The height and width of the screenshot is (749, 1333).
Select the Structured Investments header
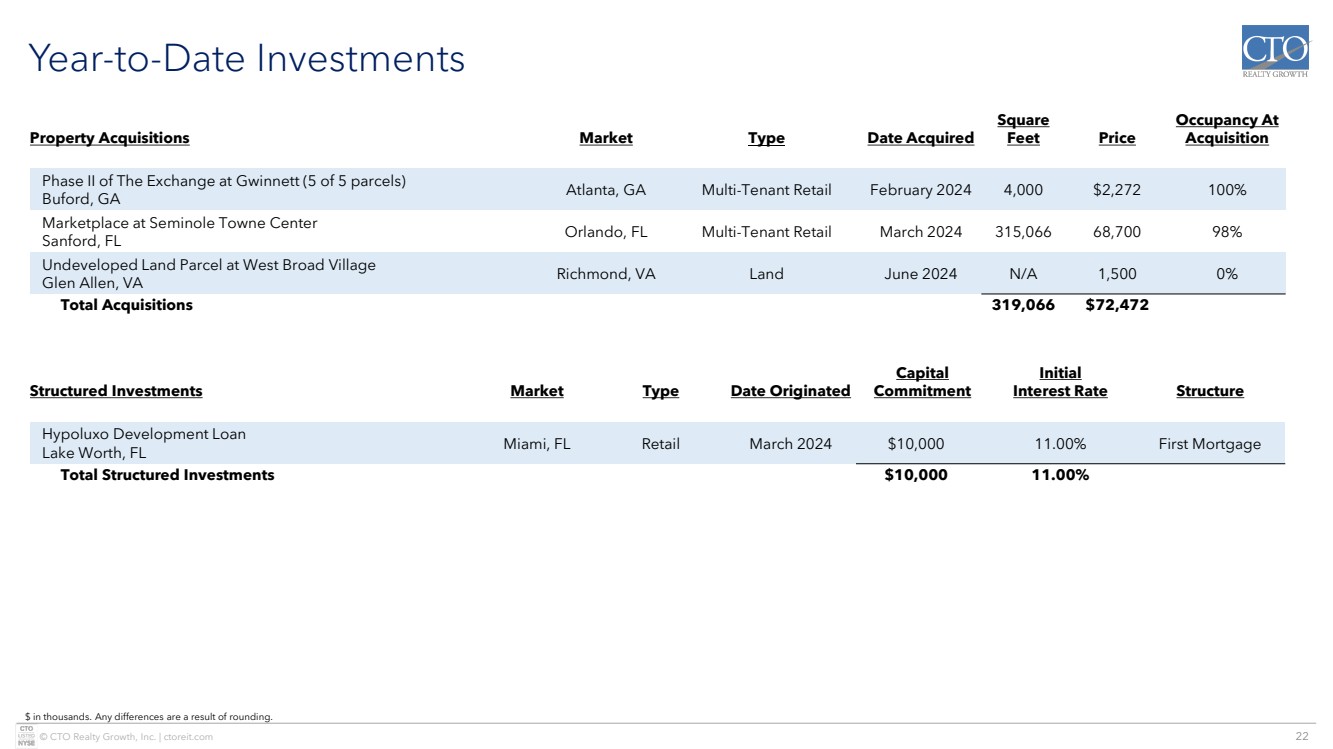116,391
